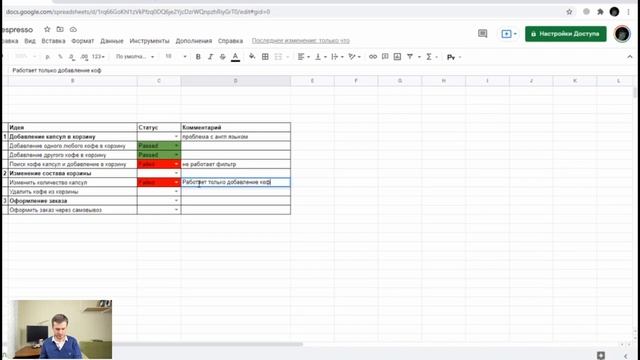
Task: Click the move-to-folder icon
Action: [x=60, y=29]
